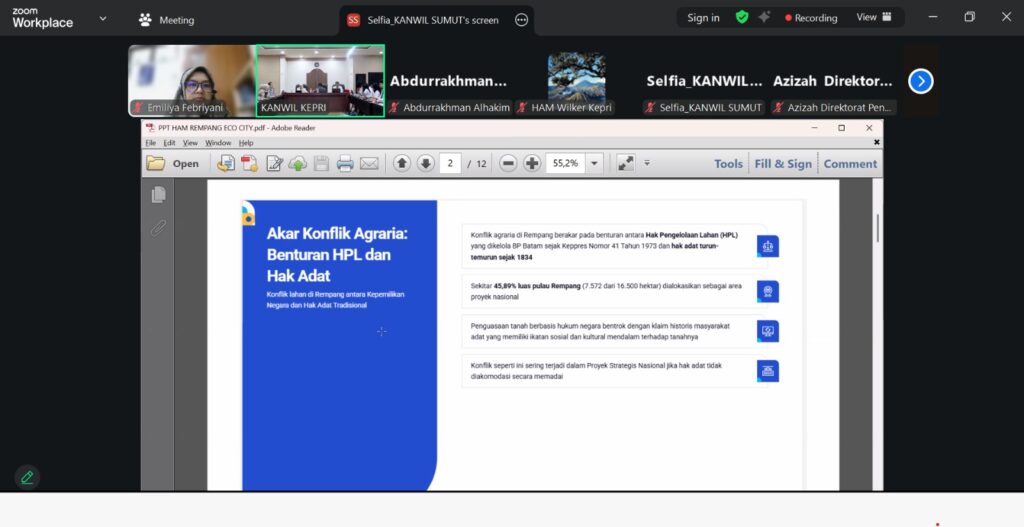
Task: Select HAM Wilker Kepri participant tile
Action: tap(576, 80)
